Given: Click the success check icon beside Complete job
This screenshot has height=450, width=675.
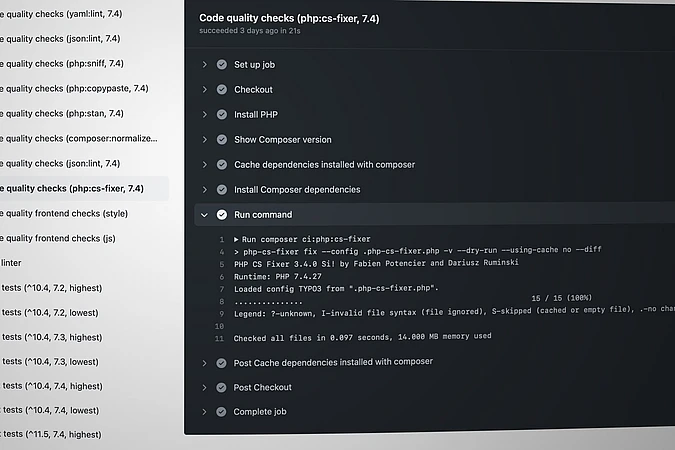Looking at the screenshot, I should tap(221, 412).
